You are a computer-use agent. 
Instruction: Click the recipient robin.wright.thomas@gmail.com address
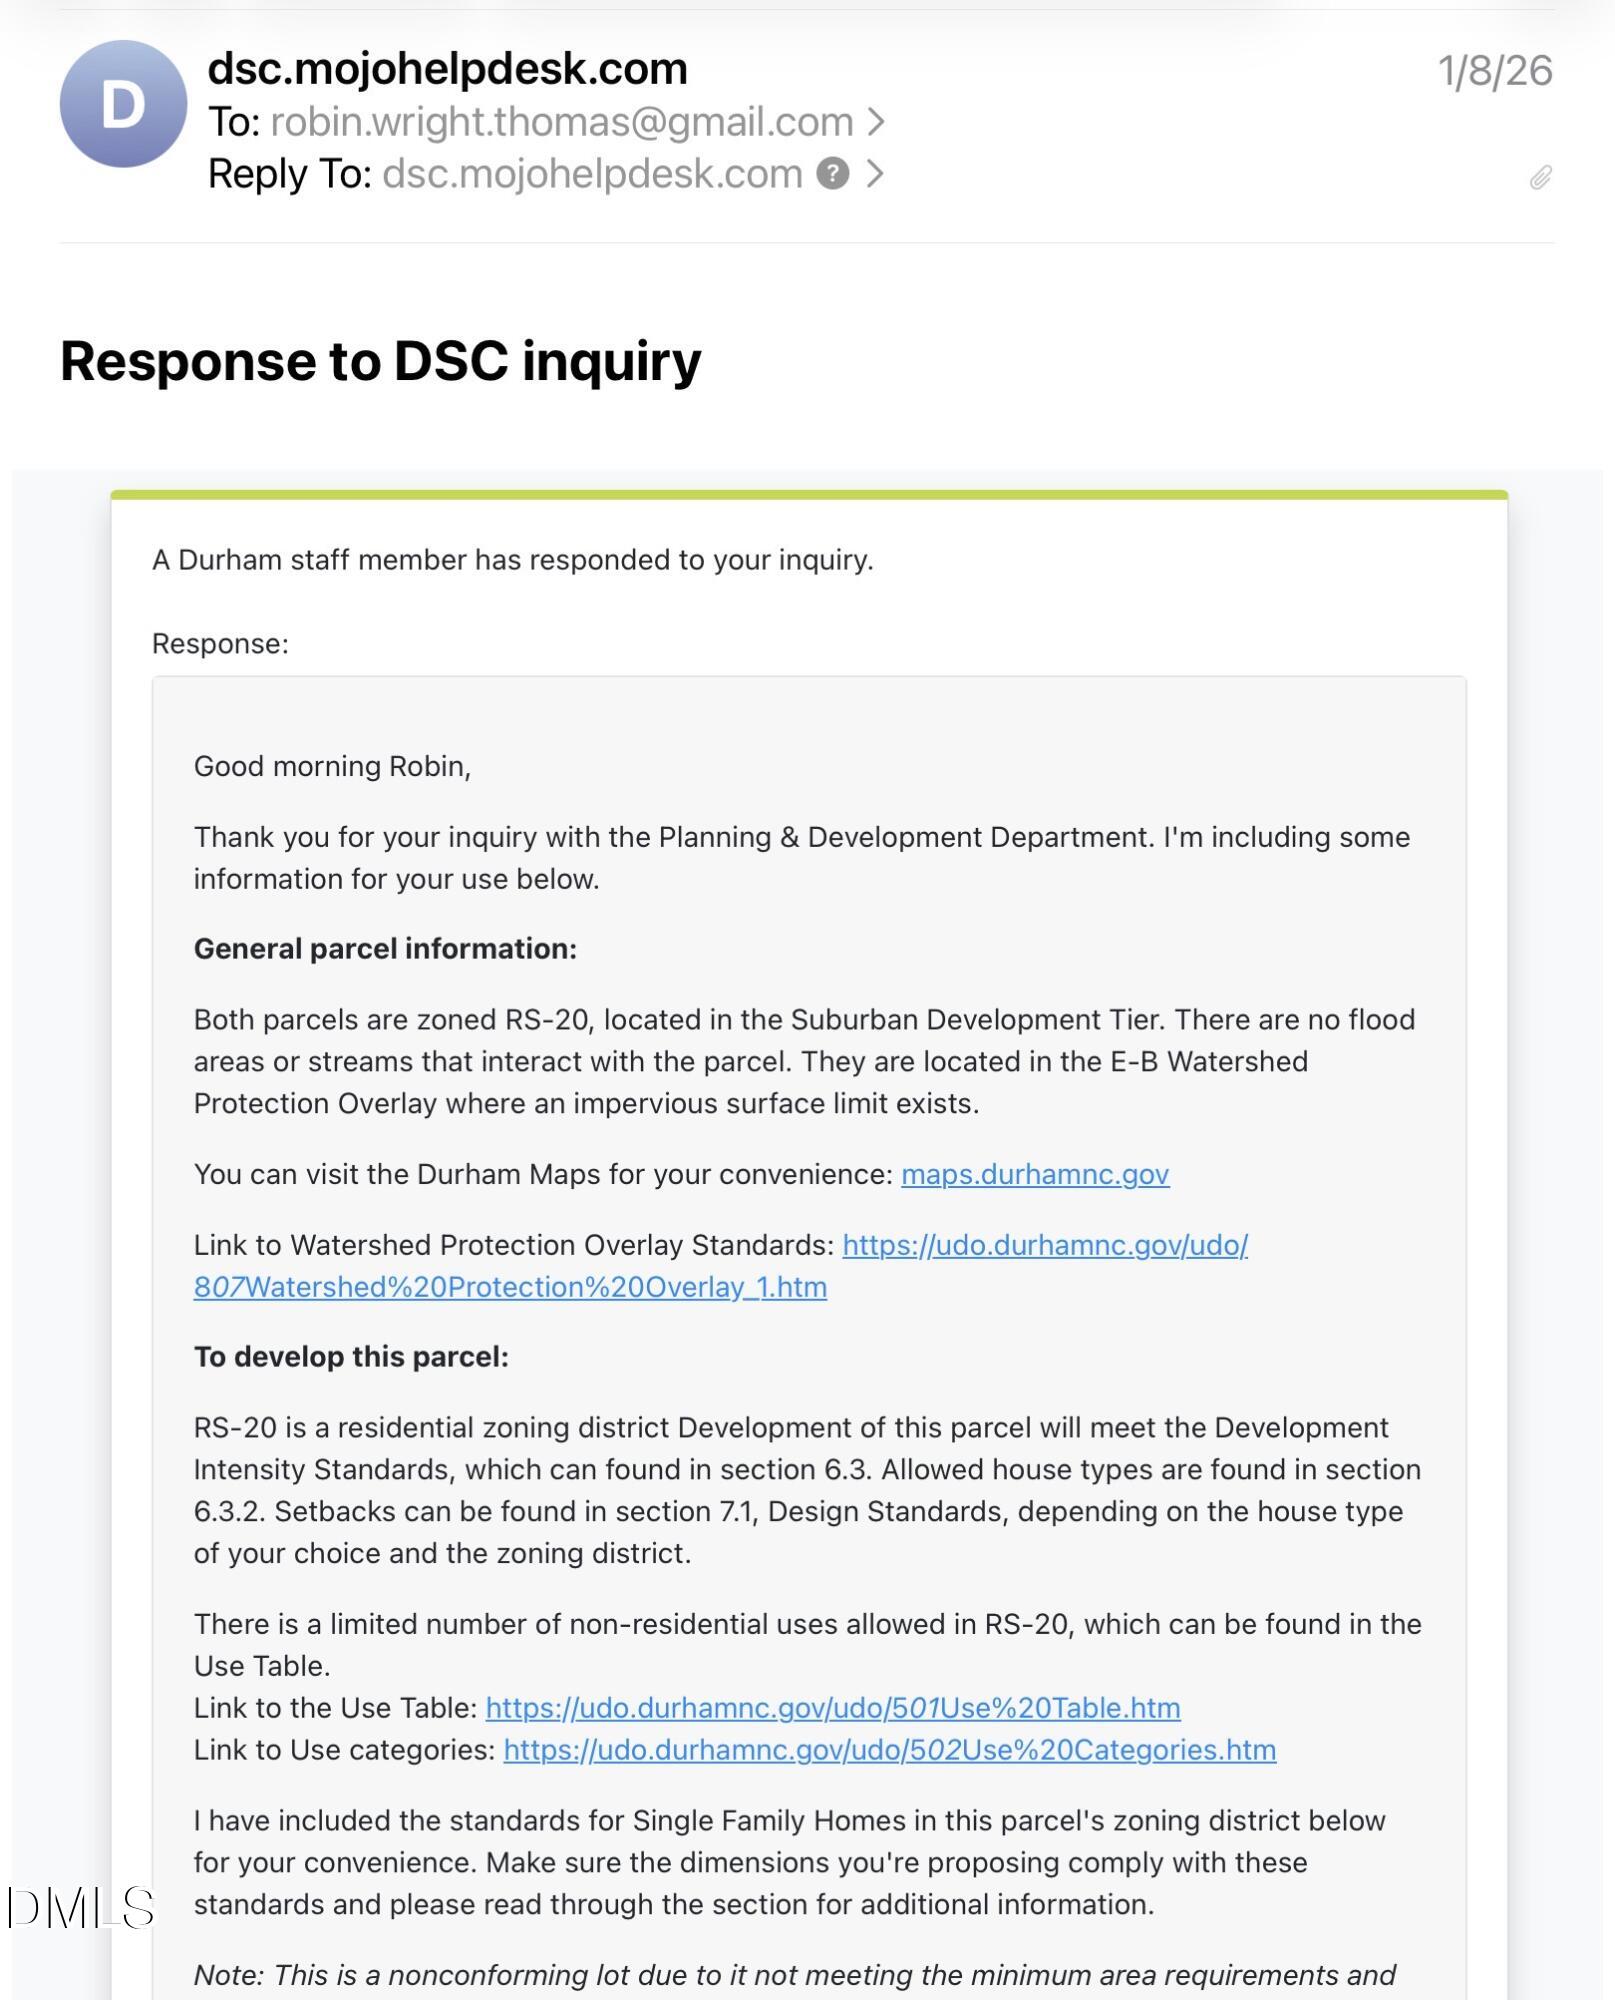(x=561, y=122)
